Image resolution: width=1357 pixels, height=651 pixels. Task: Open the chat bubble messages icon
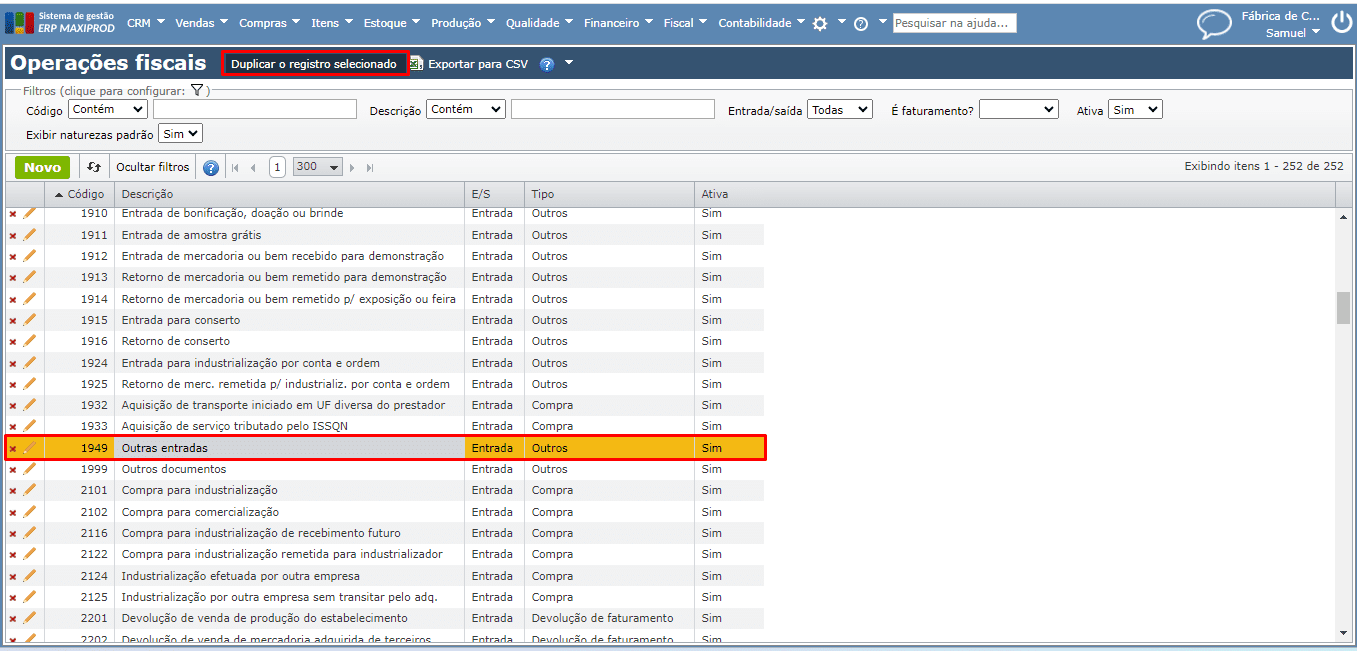[x=1214, y=24]
